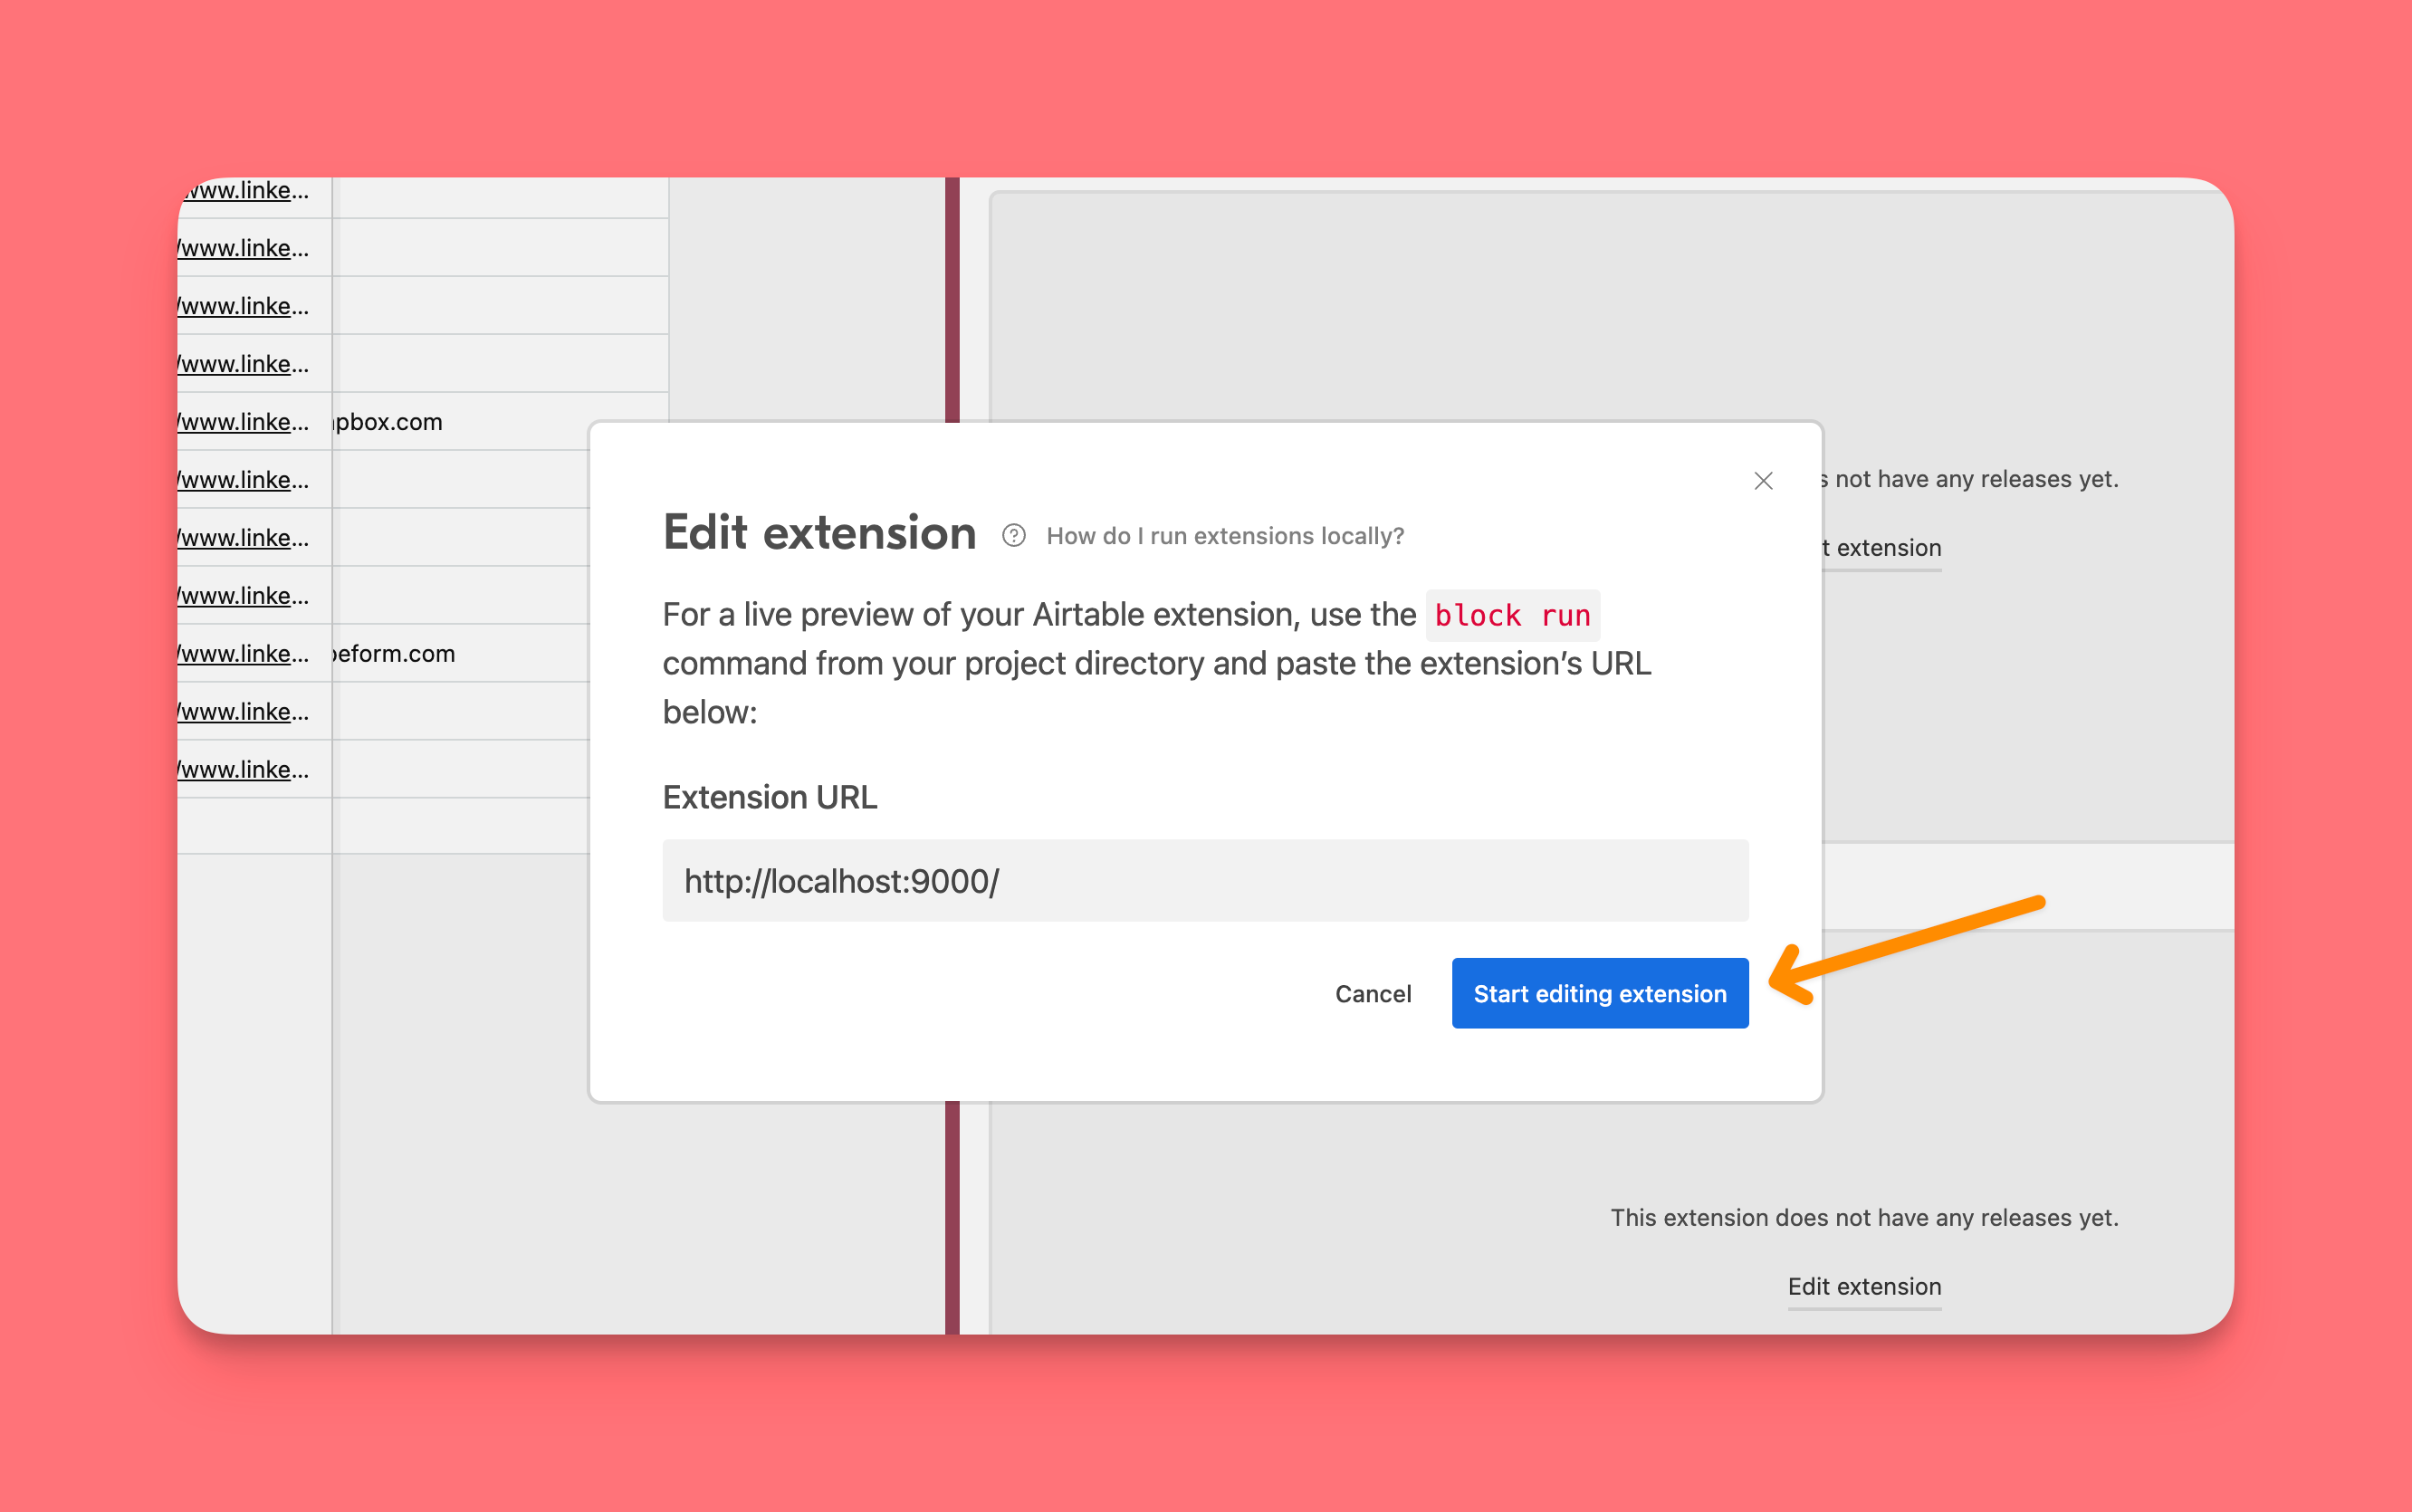Click the help question mark icon
Screen dimensions: 2412x1512
[x=1013, y=536]
